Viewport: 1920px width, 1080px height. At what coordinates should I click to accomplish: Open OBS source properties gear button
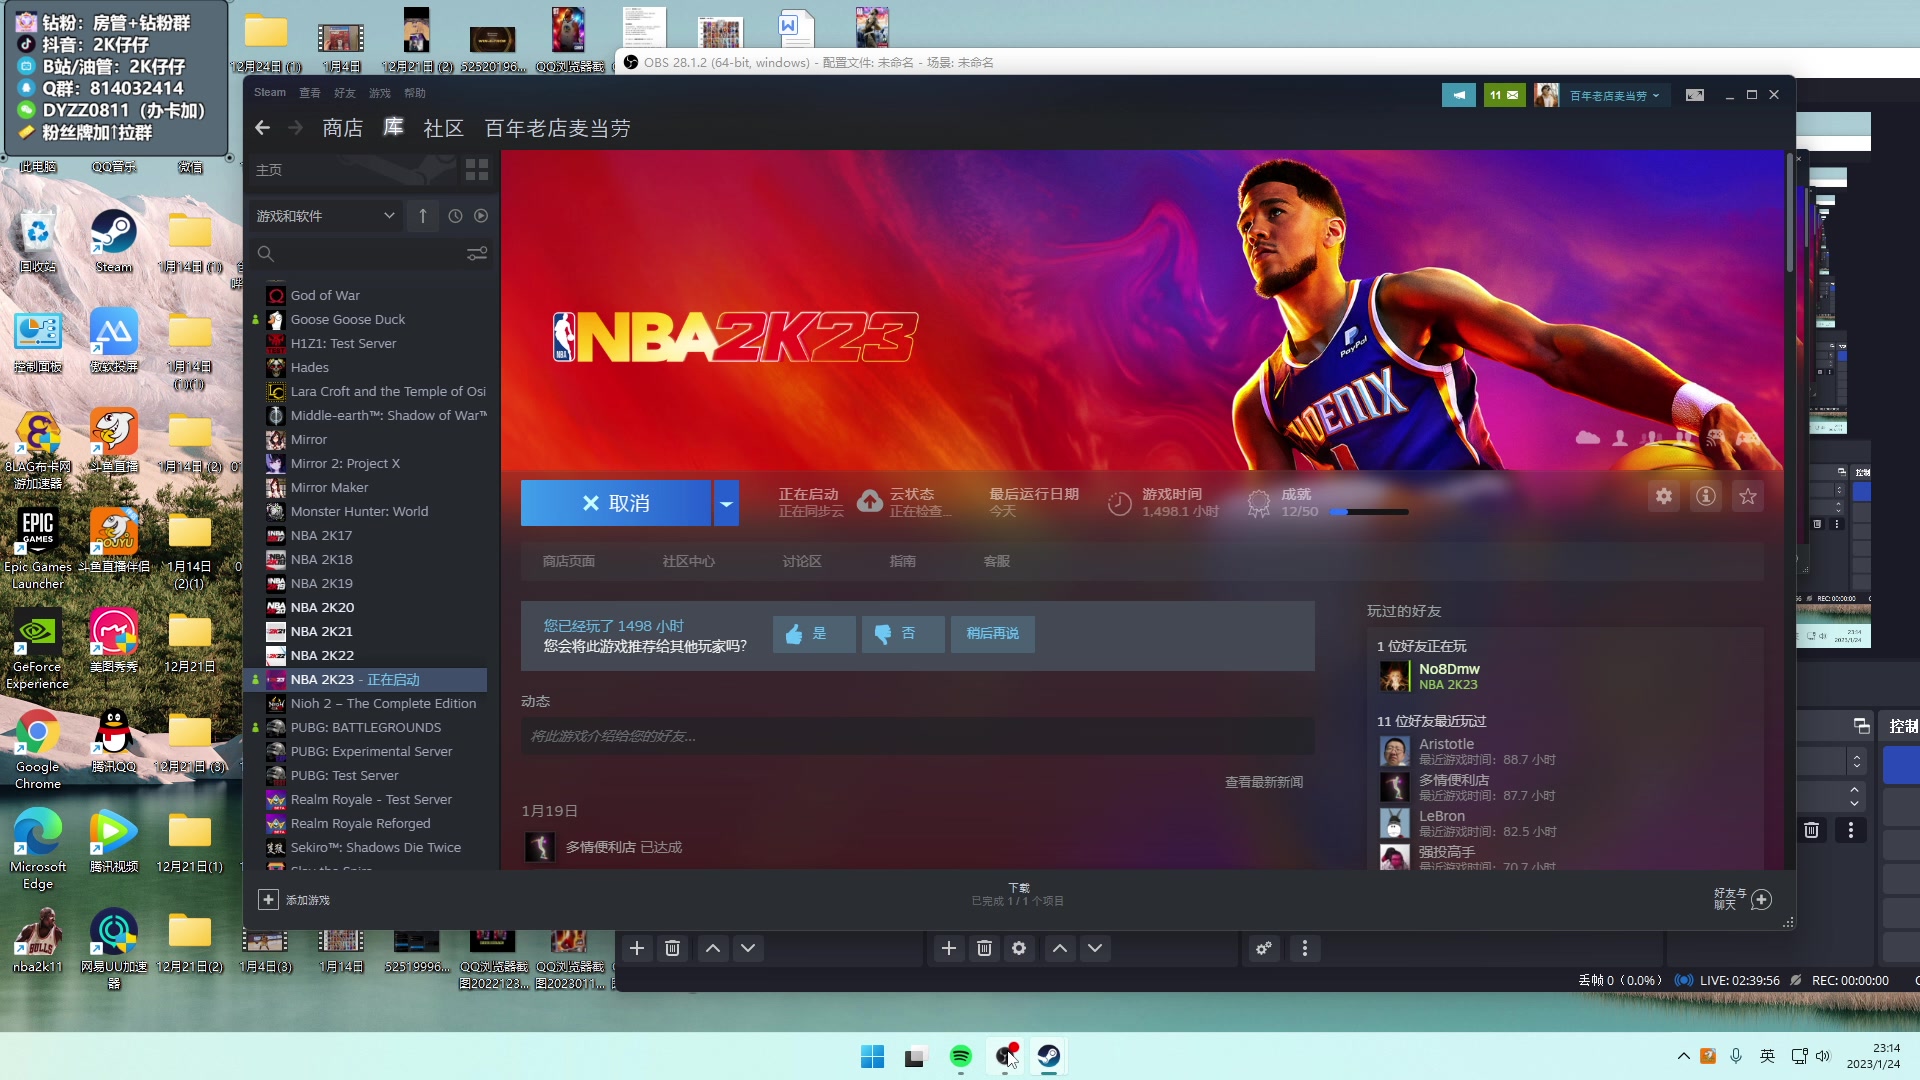tap(1019, 948)
